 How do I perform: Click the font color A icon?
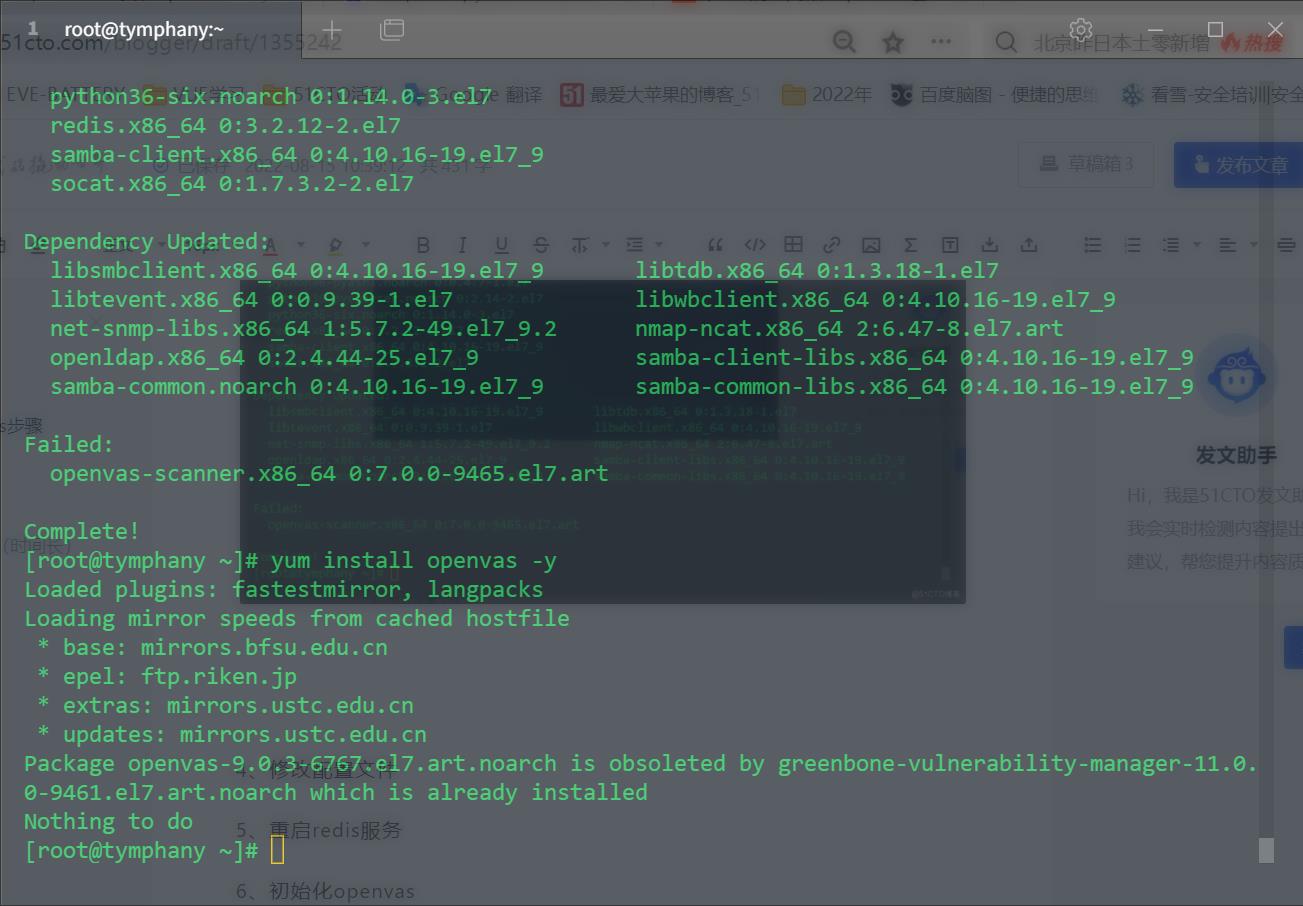(x=270, y=245)
